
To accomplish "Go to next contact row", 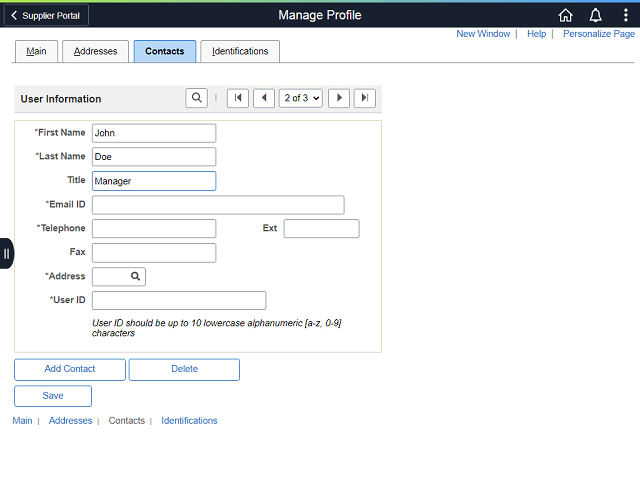I will pyautogui.click(x=339, y=98).
